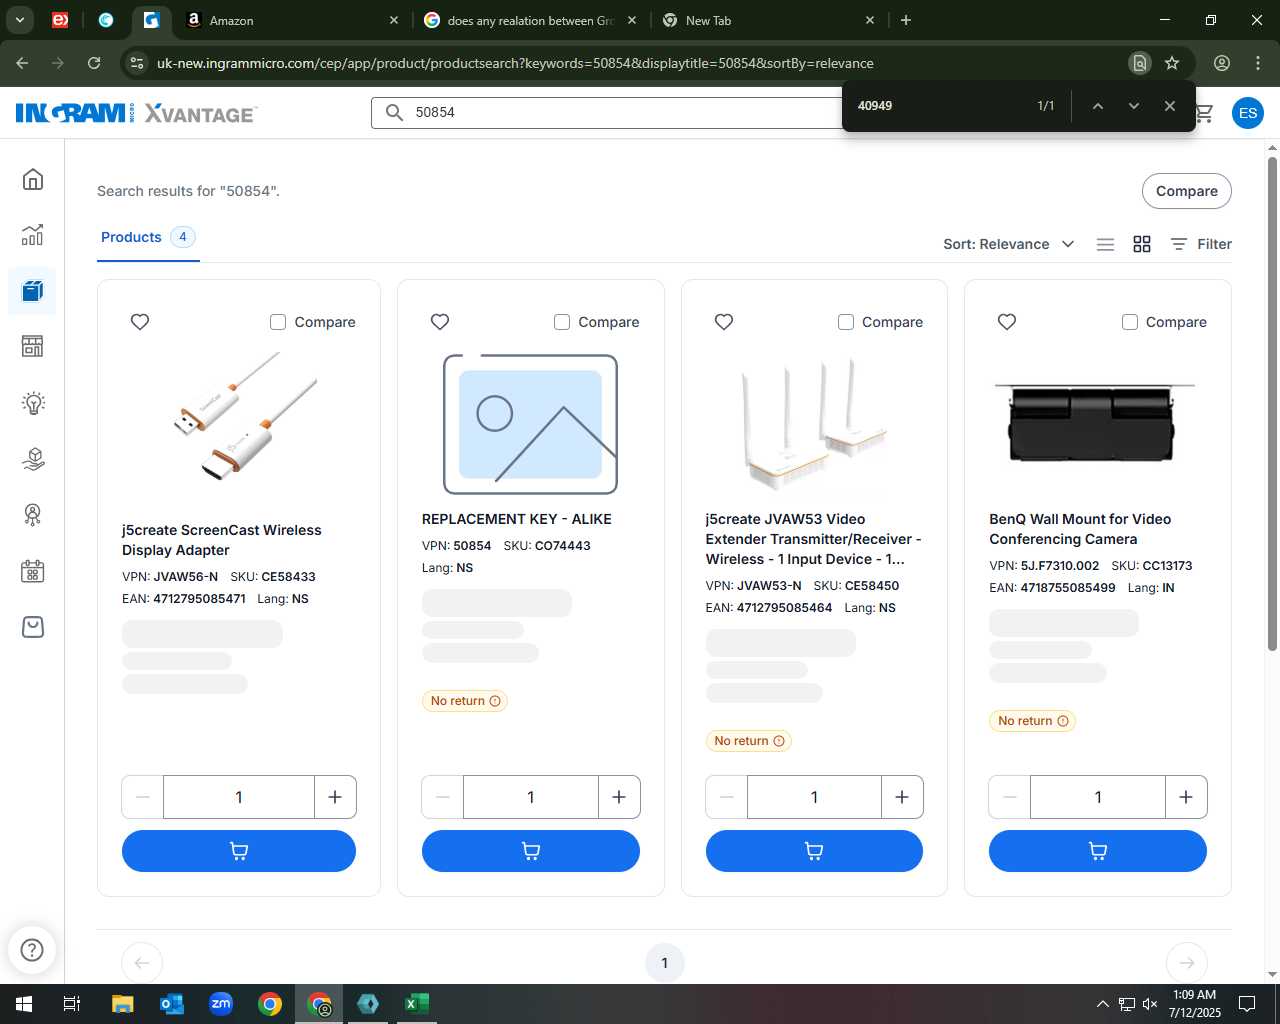Viewport: 1280px width, 1024px height.
Task: Open the Home icon in sidebar
Action: 33,179
